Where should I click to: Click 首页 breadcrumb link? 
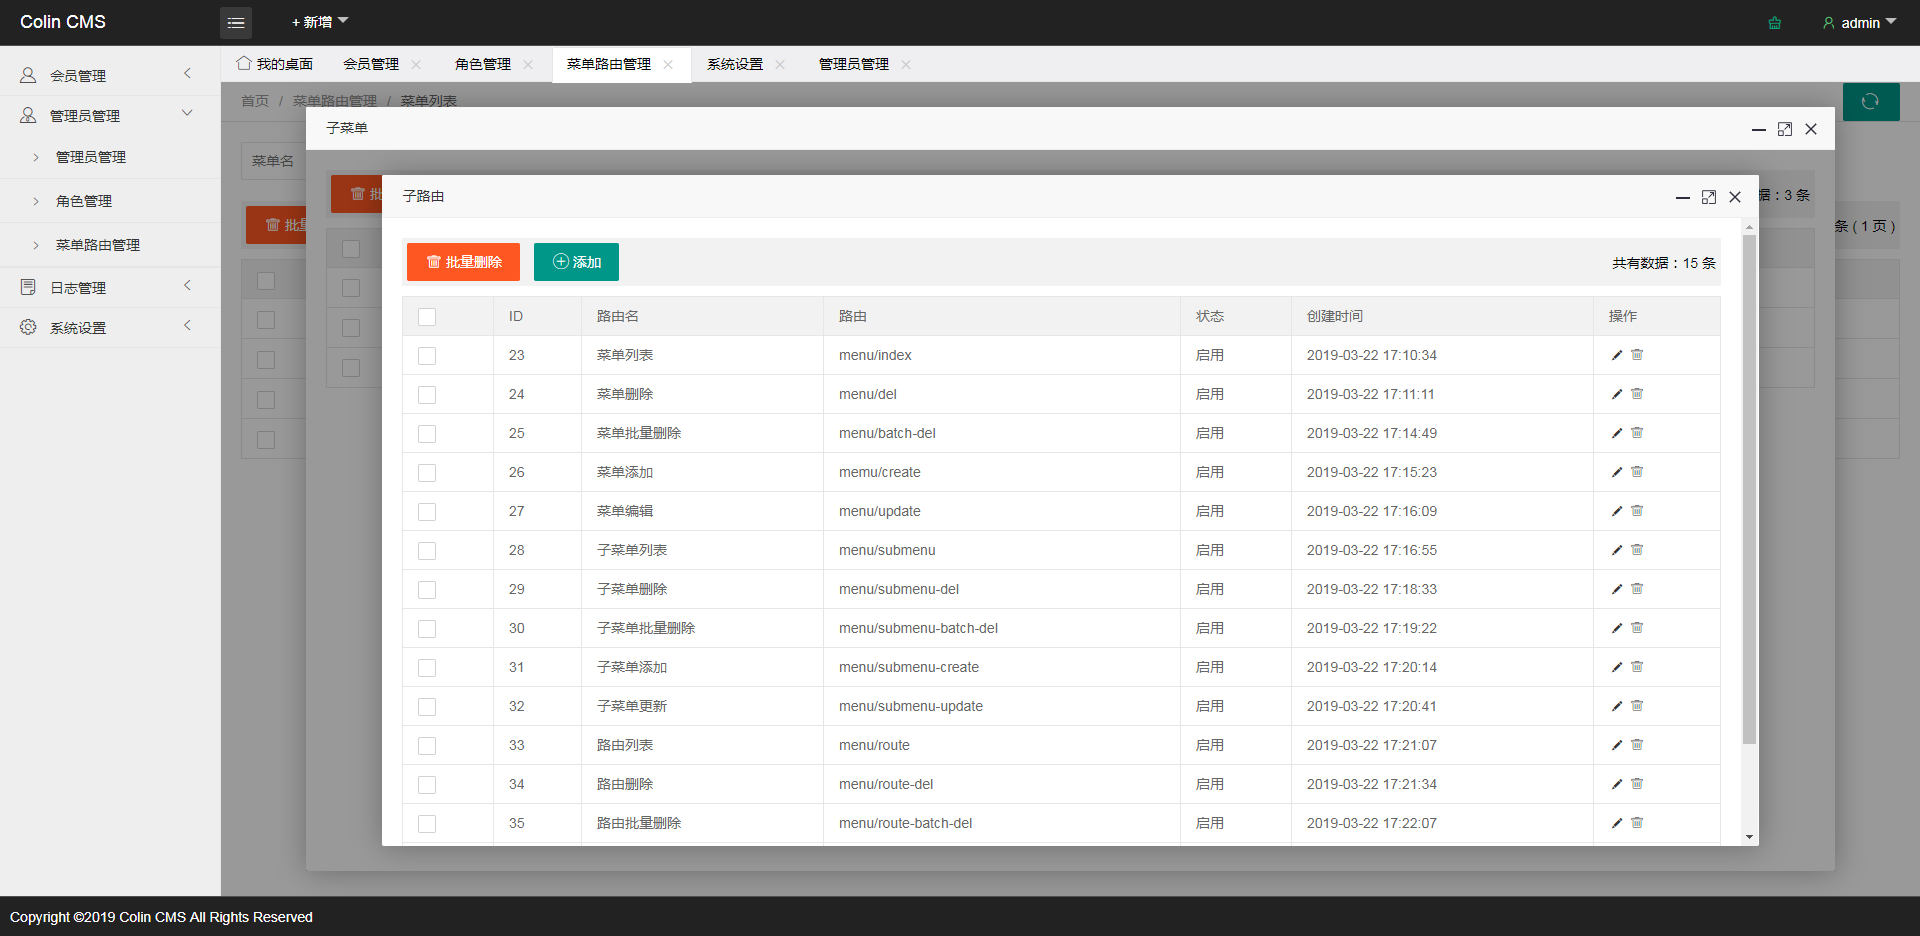tap(255, 101)
